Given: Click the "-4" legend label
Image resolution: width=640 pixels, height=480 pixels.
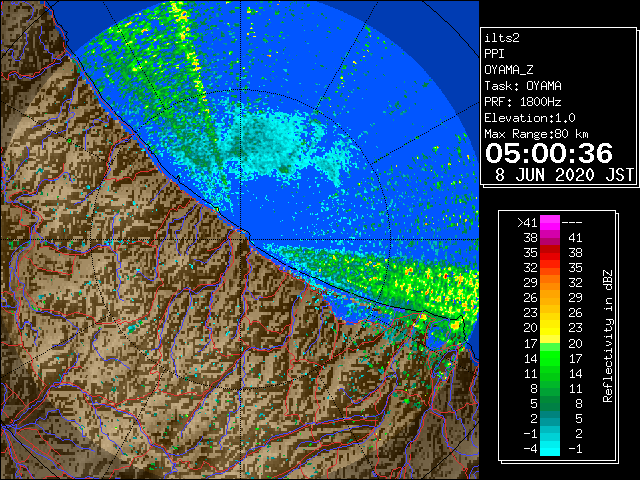Looking at the screenshot, I should pyautogui.click(x=530, y=448).
